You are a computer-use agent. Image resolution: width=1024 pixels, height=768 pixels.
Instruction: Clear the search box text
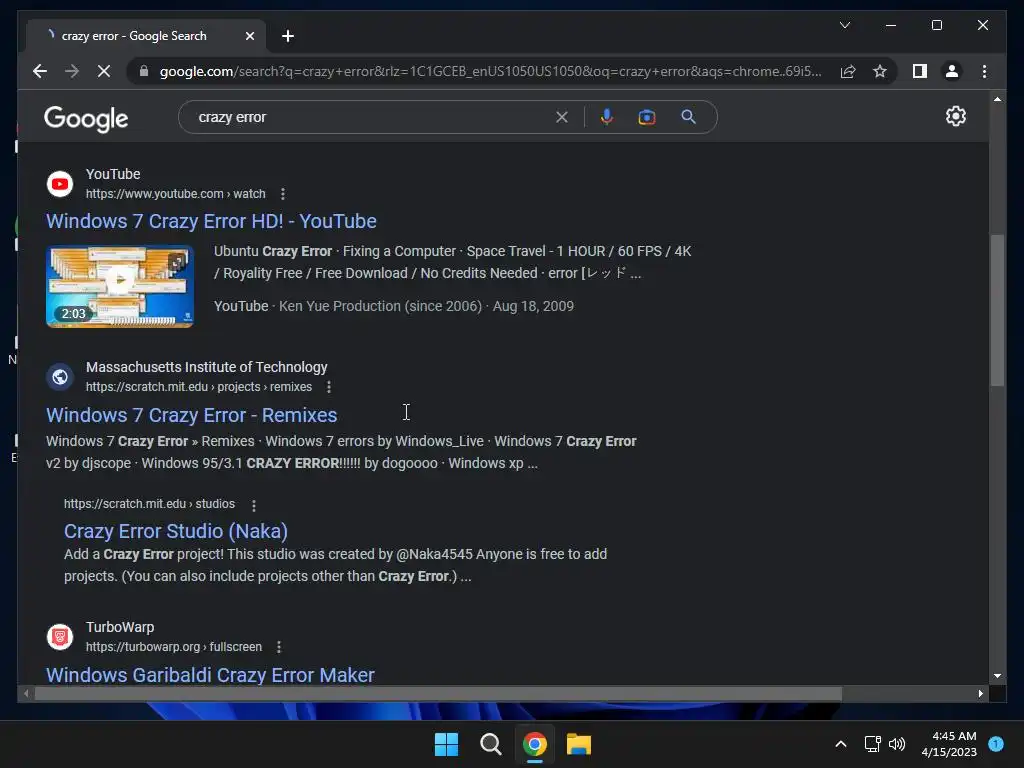point(562,118)
